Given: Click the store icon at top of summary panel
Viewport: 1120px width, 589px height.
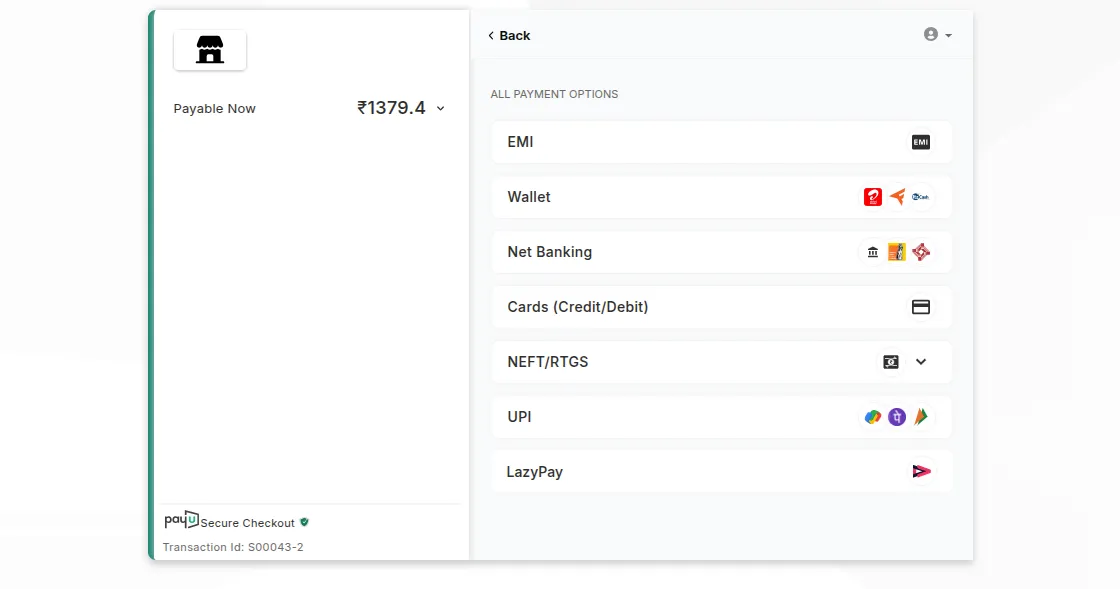Looking at the screenshot, I should coord(209,49).
